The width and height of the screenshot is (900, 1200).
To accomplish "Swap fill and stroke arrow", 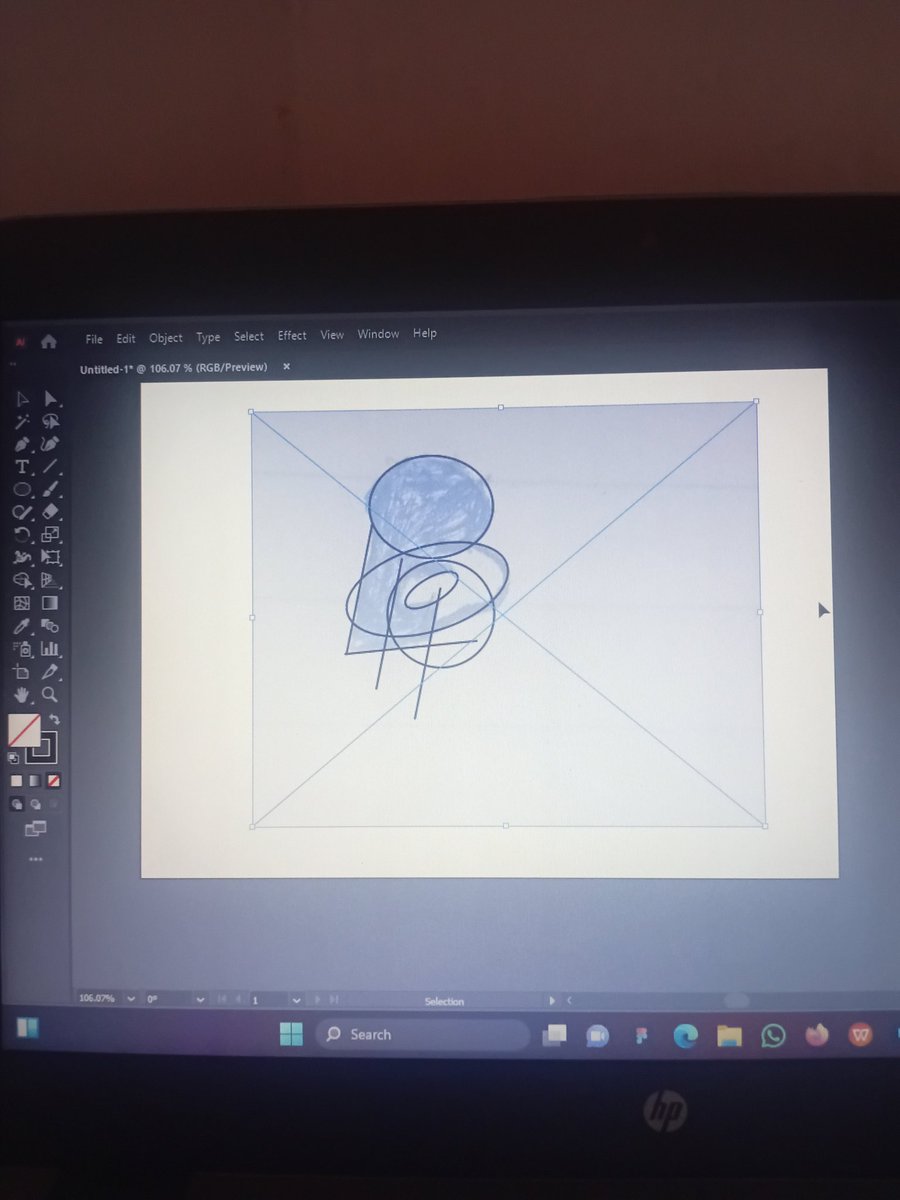I will pyautogui.click(x=55, y=719).
